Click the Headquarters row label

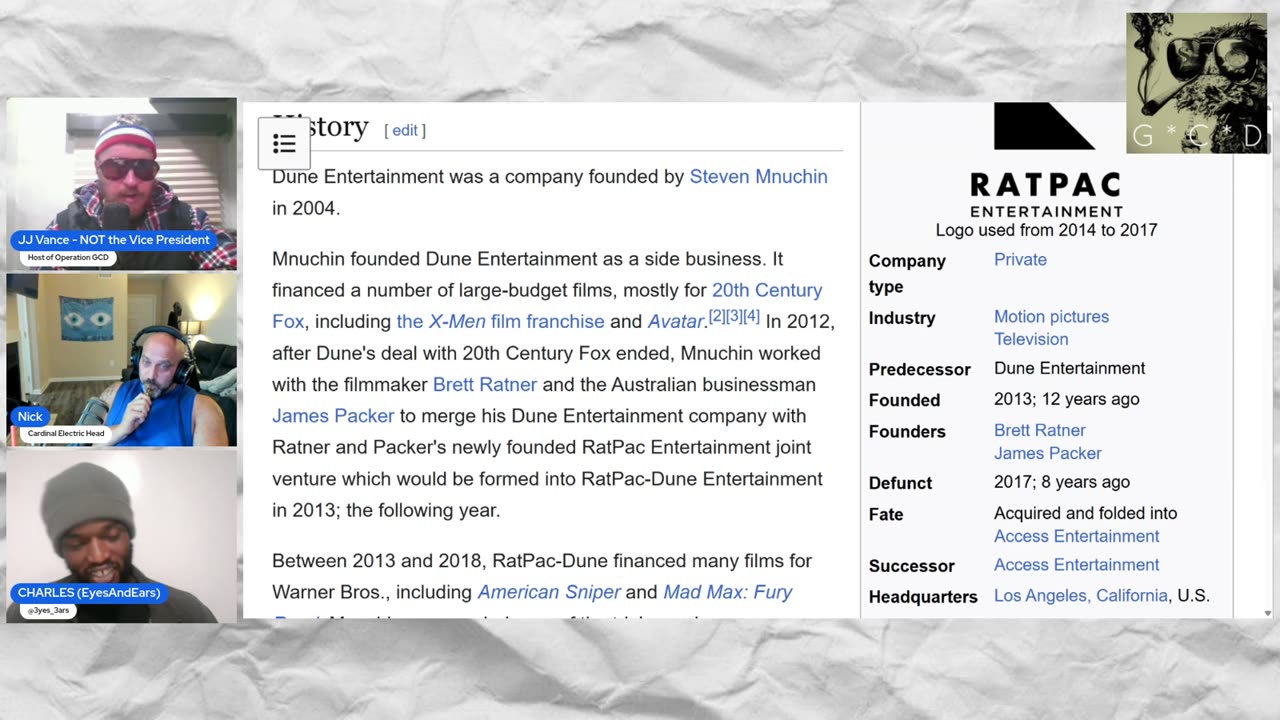[x=923, y=597]
